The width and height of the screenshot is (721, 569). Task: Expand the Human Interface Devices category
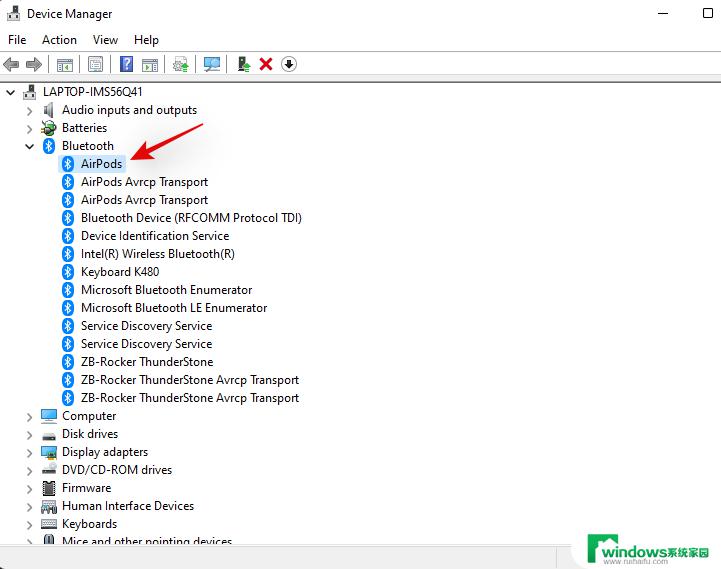coord(29,507)
